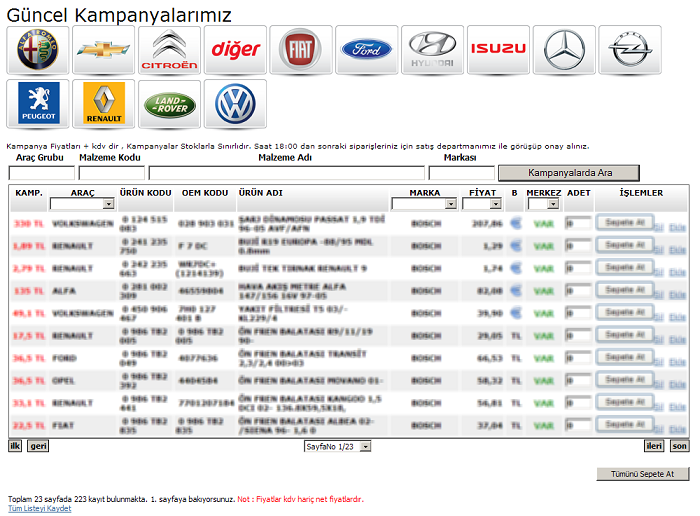Add the 36,5 TL FORD item to cart
700x516 pixels.
coord(625,357)
